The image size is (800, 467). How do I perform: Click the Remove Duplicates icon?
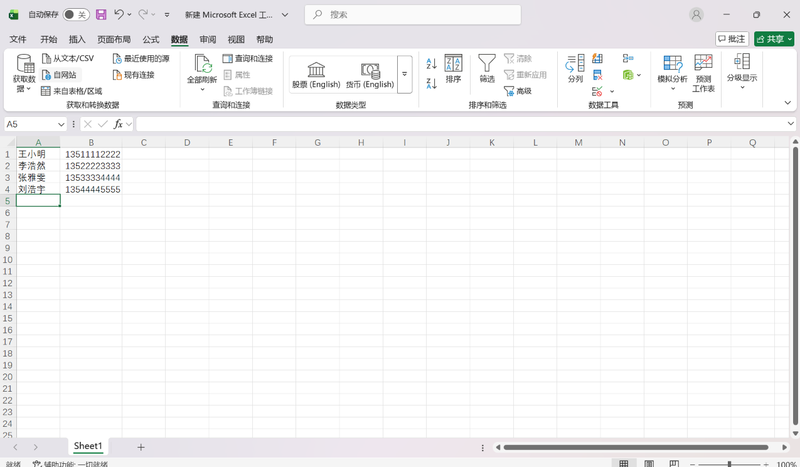[597, 75]
